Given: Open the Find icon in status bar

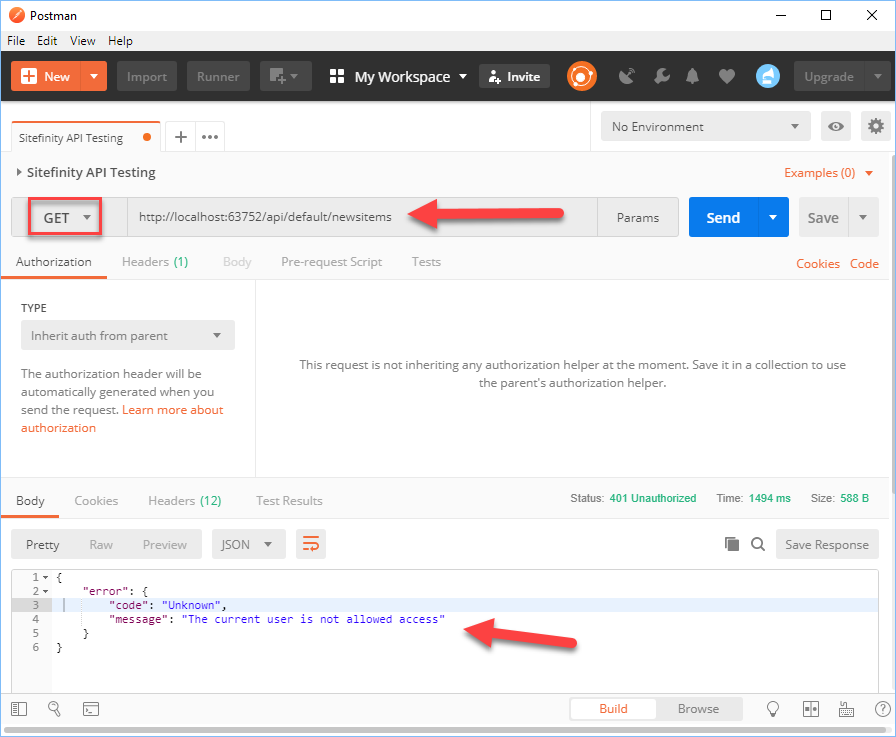Looking at the screenshot, I should (54, 709).
